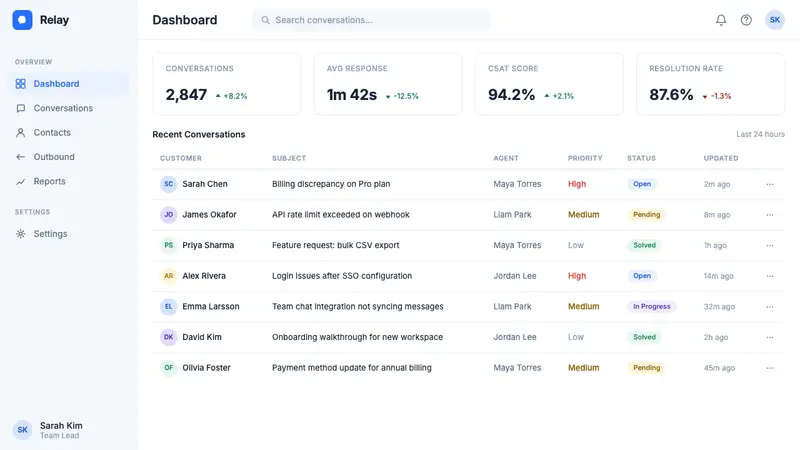
Task: Open Contacts in the sidebar
Action: click(68, 133)
